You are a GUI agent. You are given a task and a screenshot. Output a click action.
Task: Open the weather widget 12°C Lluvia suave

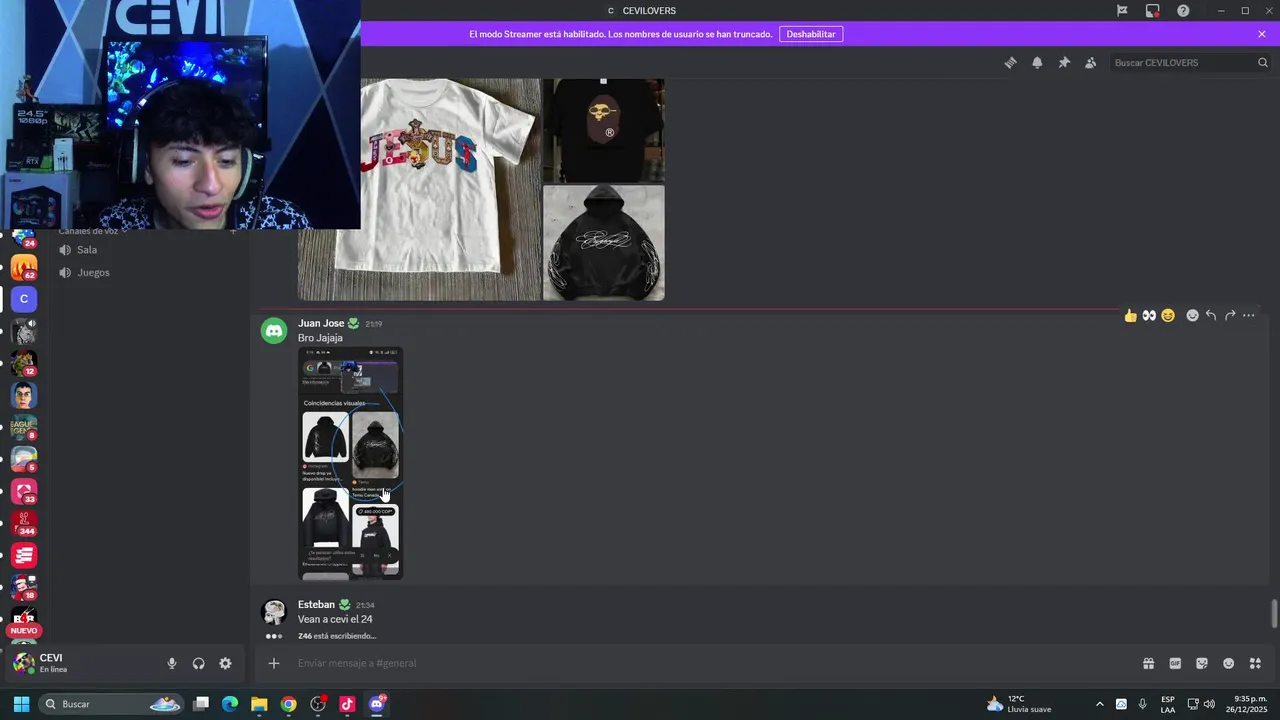1019,704
